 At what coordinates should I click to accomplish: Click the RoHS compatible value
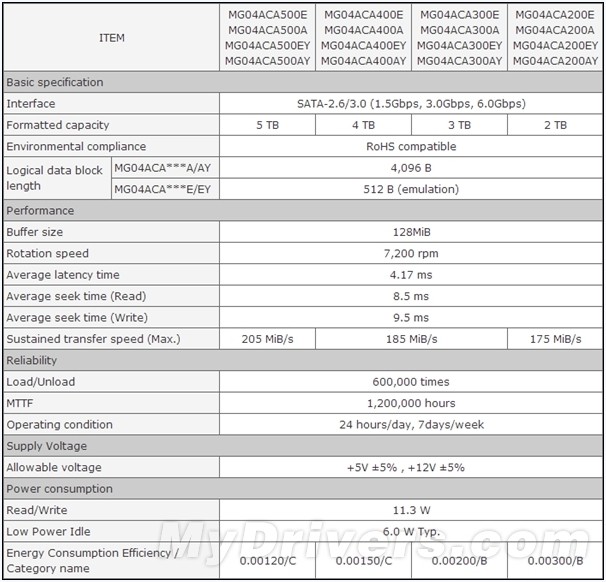(x=411, y=146)
